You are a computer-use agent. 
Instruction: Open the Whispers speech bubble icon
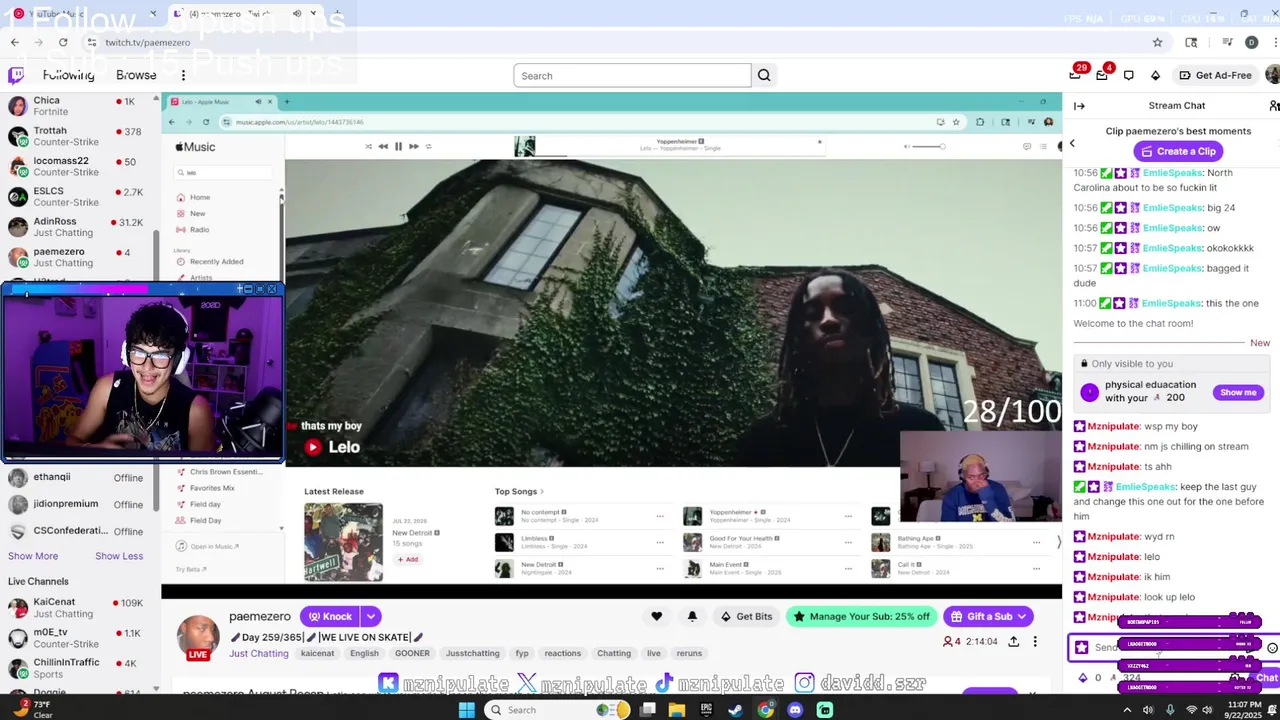point(1129,75)
